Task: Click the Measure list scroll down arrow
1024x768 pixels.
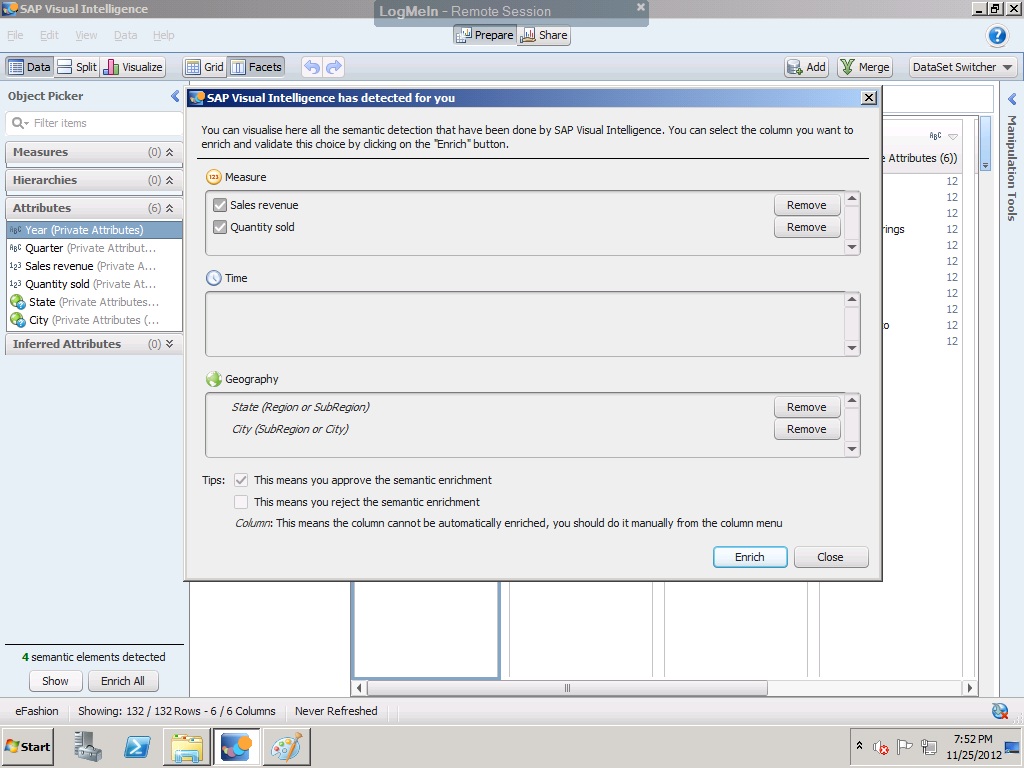Action: pyautogui.click(x=852, y=247)
